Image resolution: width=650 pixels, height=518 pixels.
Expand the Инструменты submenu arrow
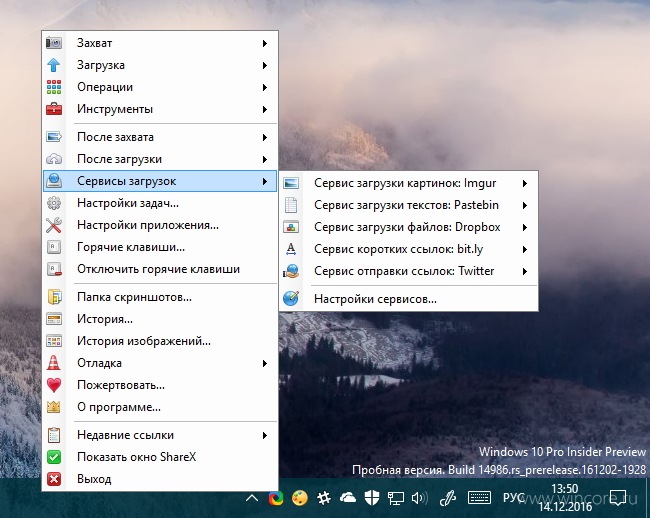coord(265,109)
